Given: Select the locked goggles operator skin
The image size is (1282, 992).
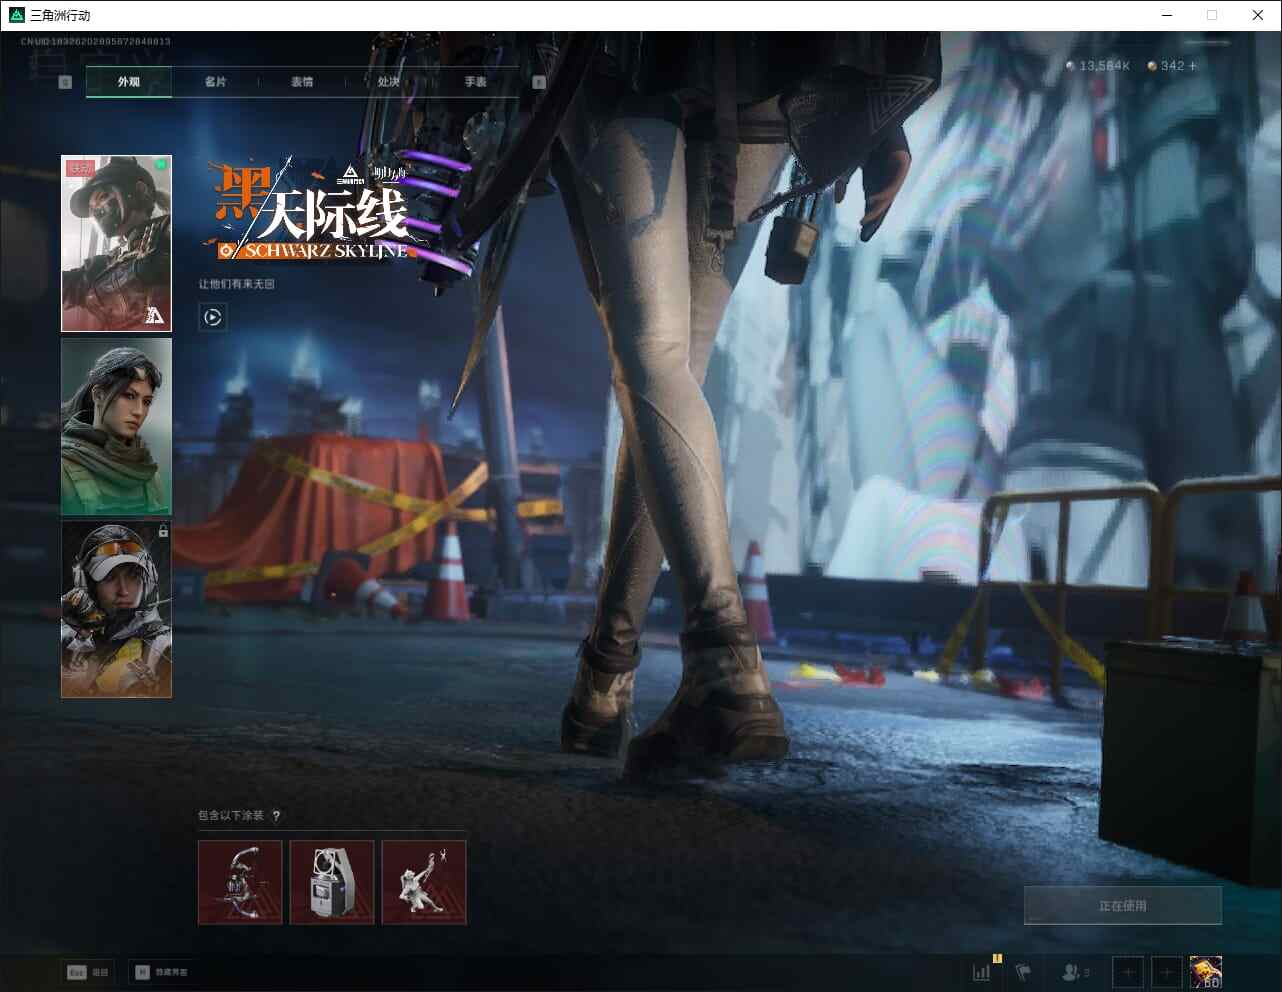Looking at the screenshot, I should [x=116, y=609].
